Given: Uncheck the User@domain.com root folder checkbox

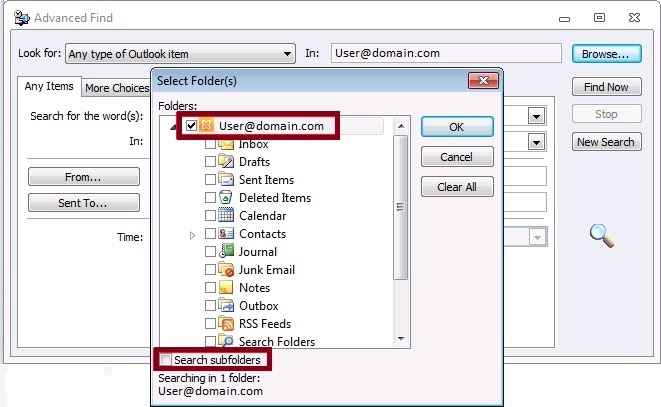Looking at the screenshot, I should click(191, 125).
